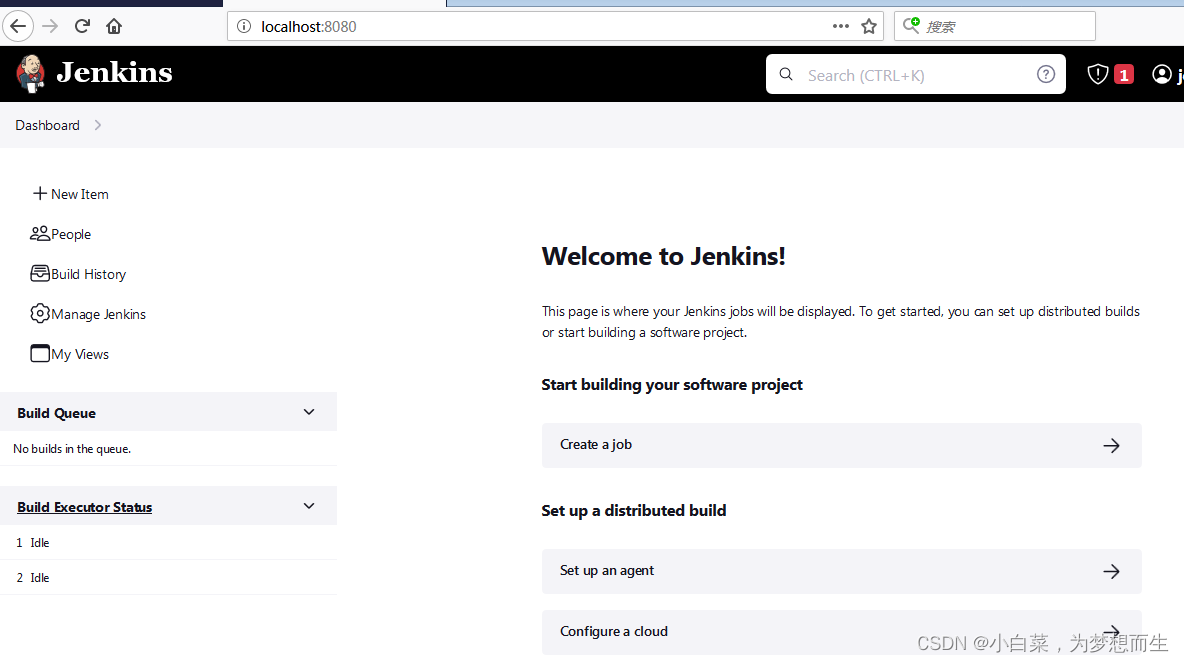Click the red security badge showing 1
Screen dimensions: 1184x662
1124,75
